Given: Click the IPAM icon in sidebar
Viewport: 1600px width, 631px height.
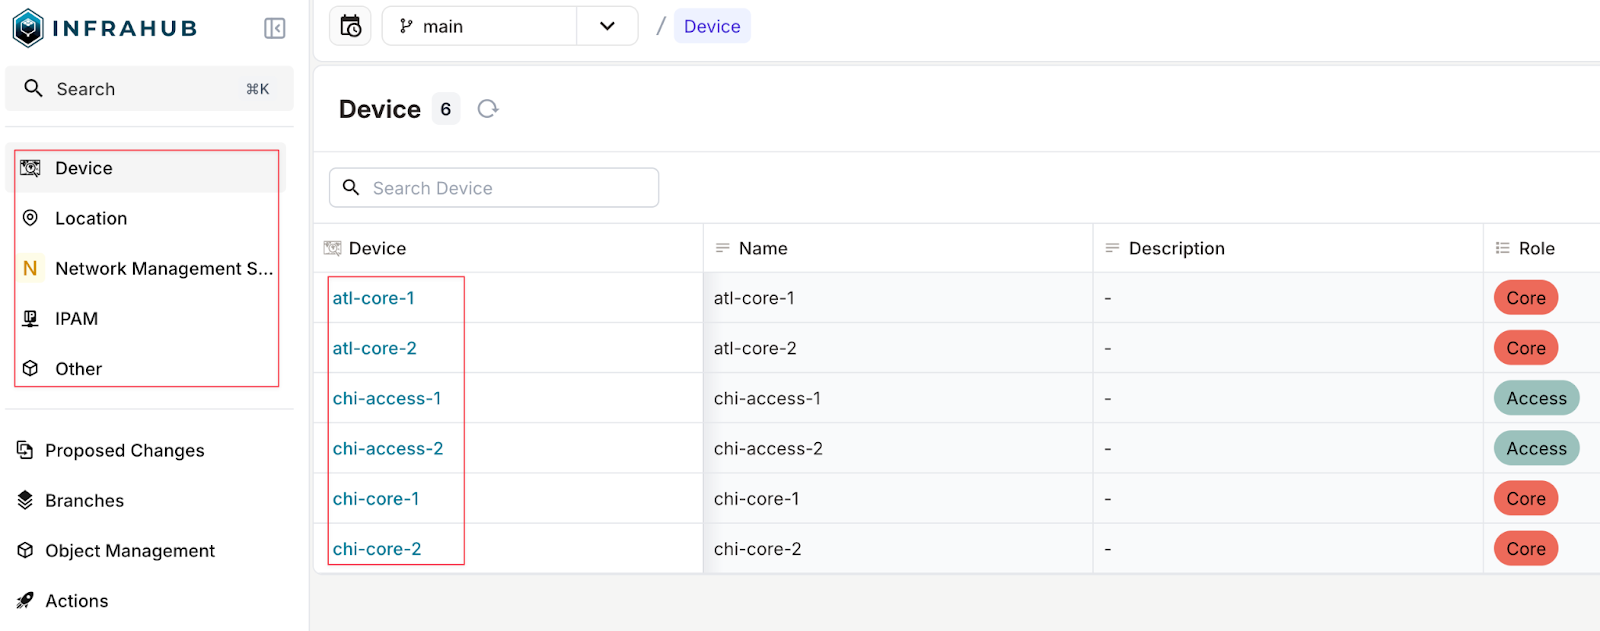Looking at the screenshot, I should coord(31,318).
